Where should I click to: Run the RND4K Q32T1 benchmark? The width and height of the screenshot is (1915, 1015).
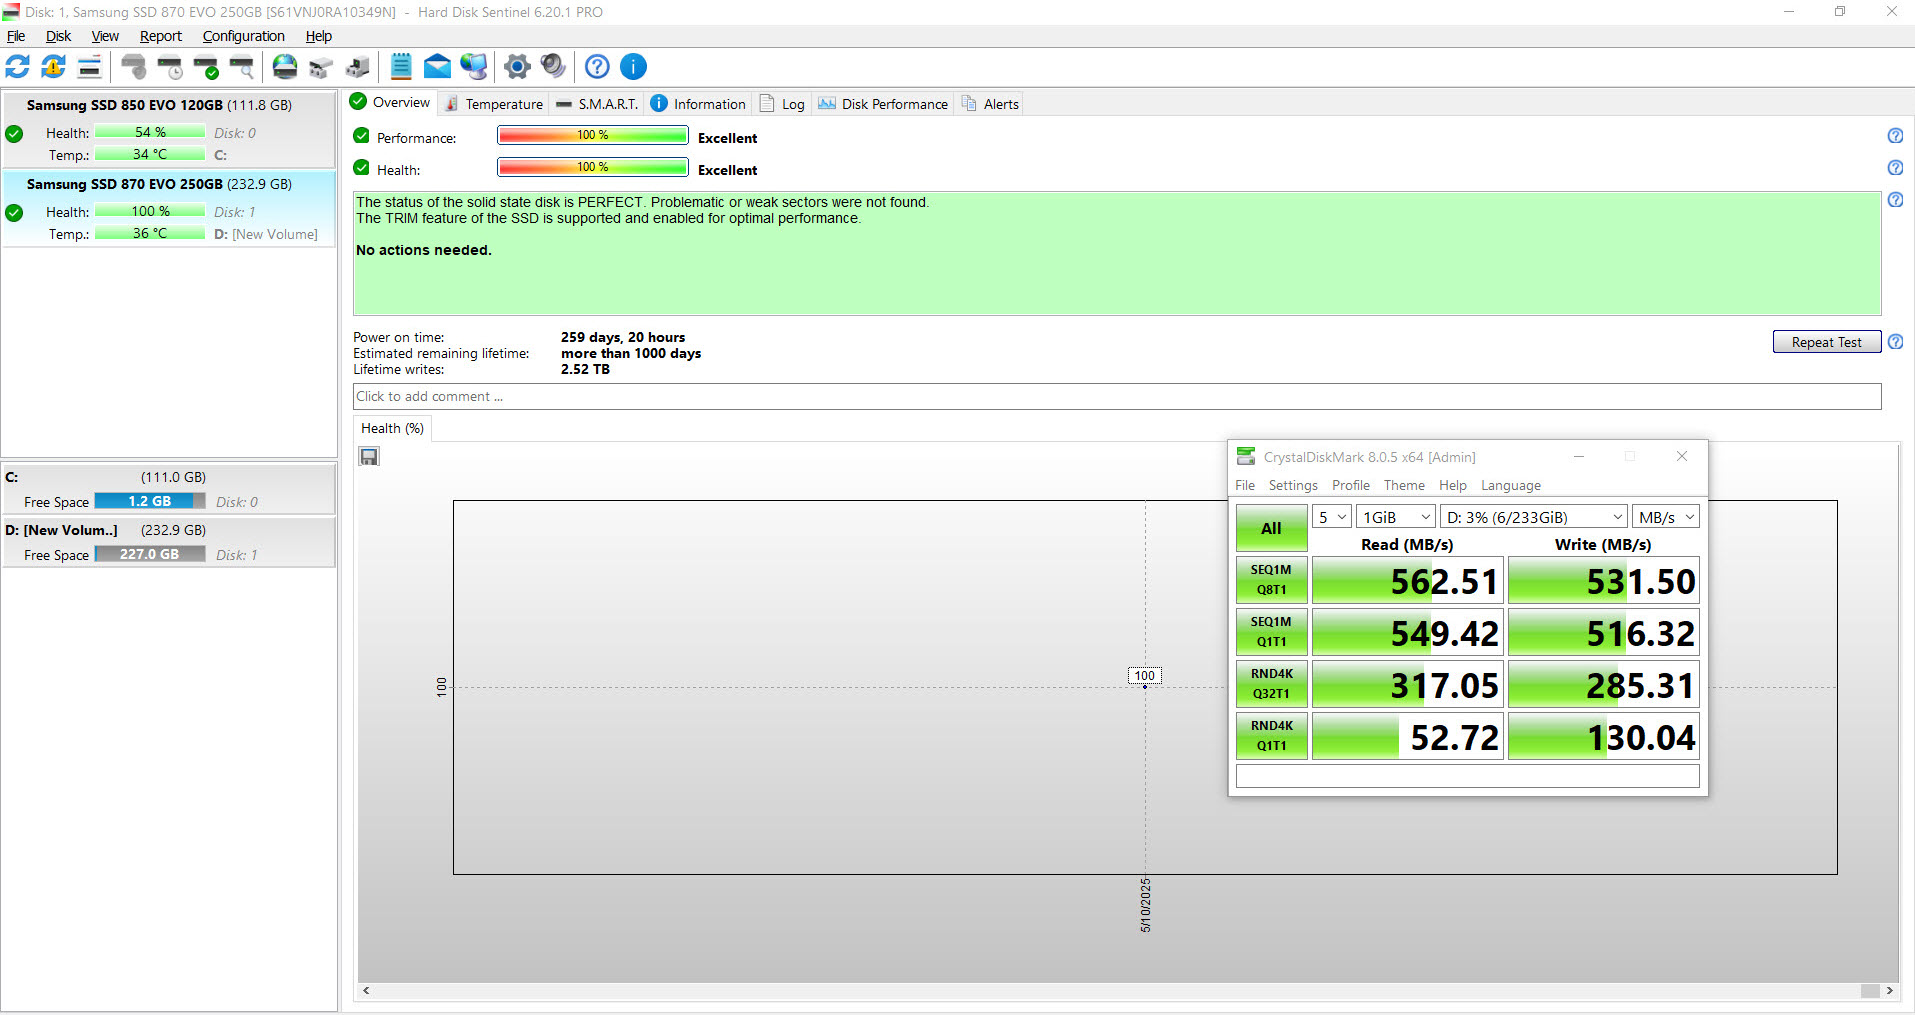coord(1271,684)
